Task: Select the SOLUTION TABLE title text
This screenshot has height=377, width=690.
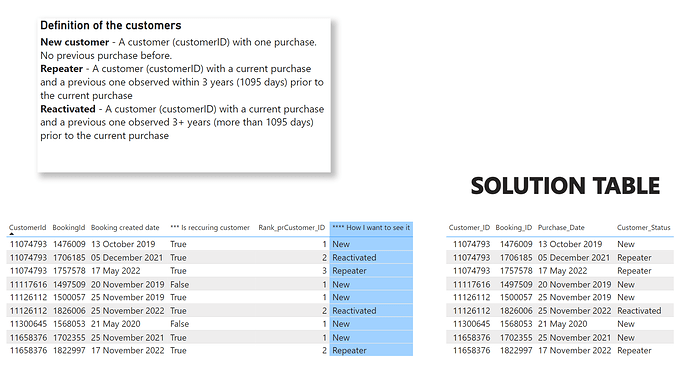Action: pyautogui.click(x=565, y=186)
